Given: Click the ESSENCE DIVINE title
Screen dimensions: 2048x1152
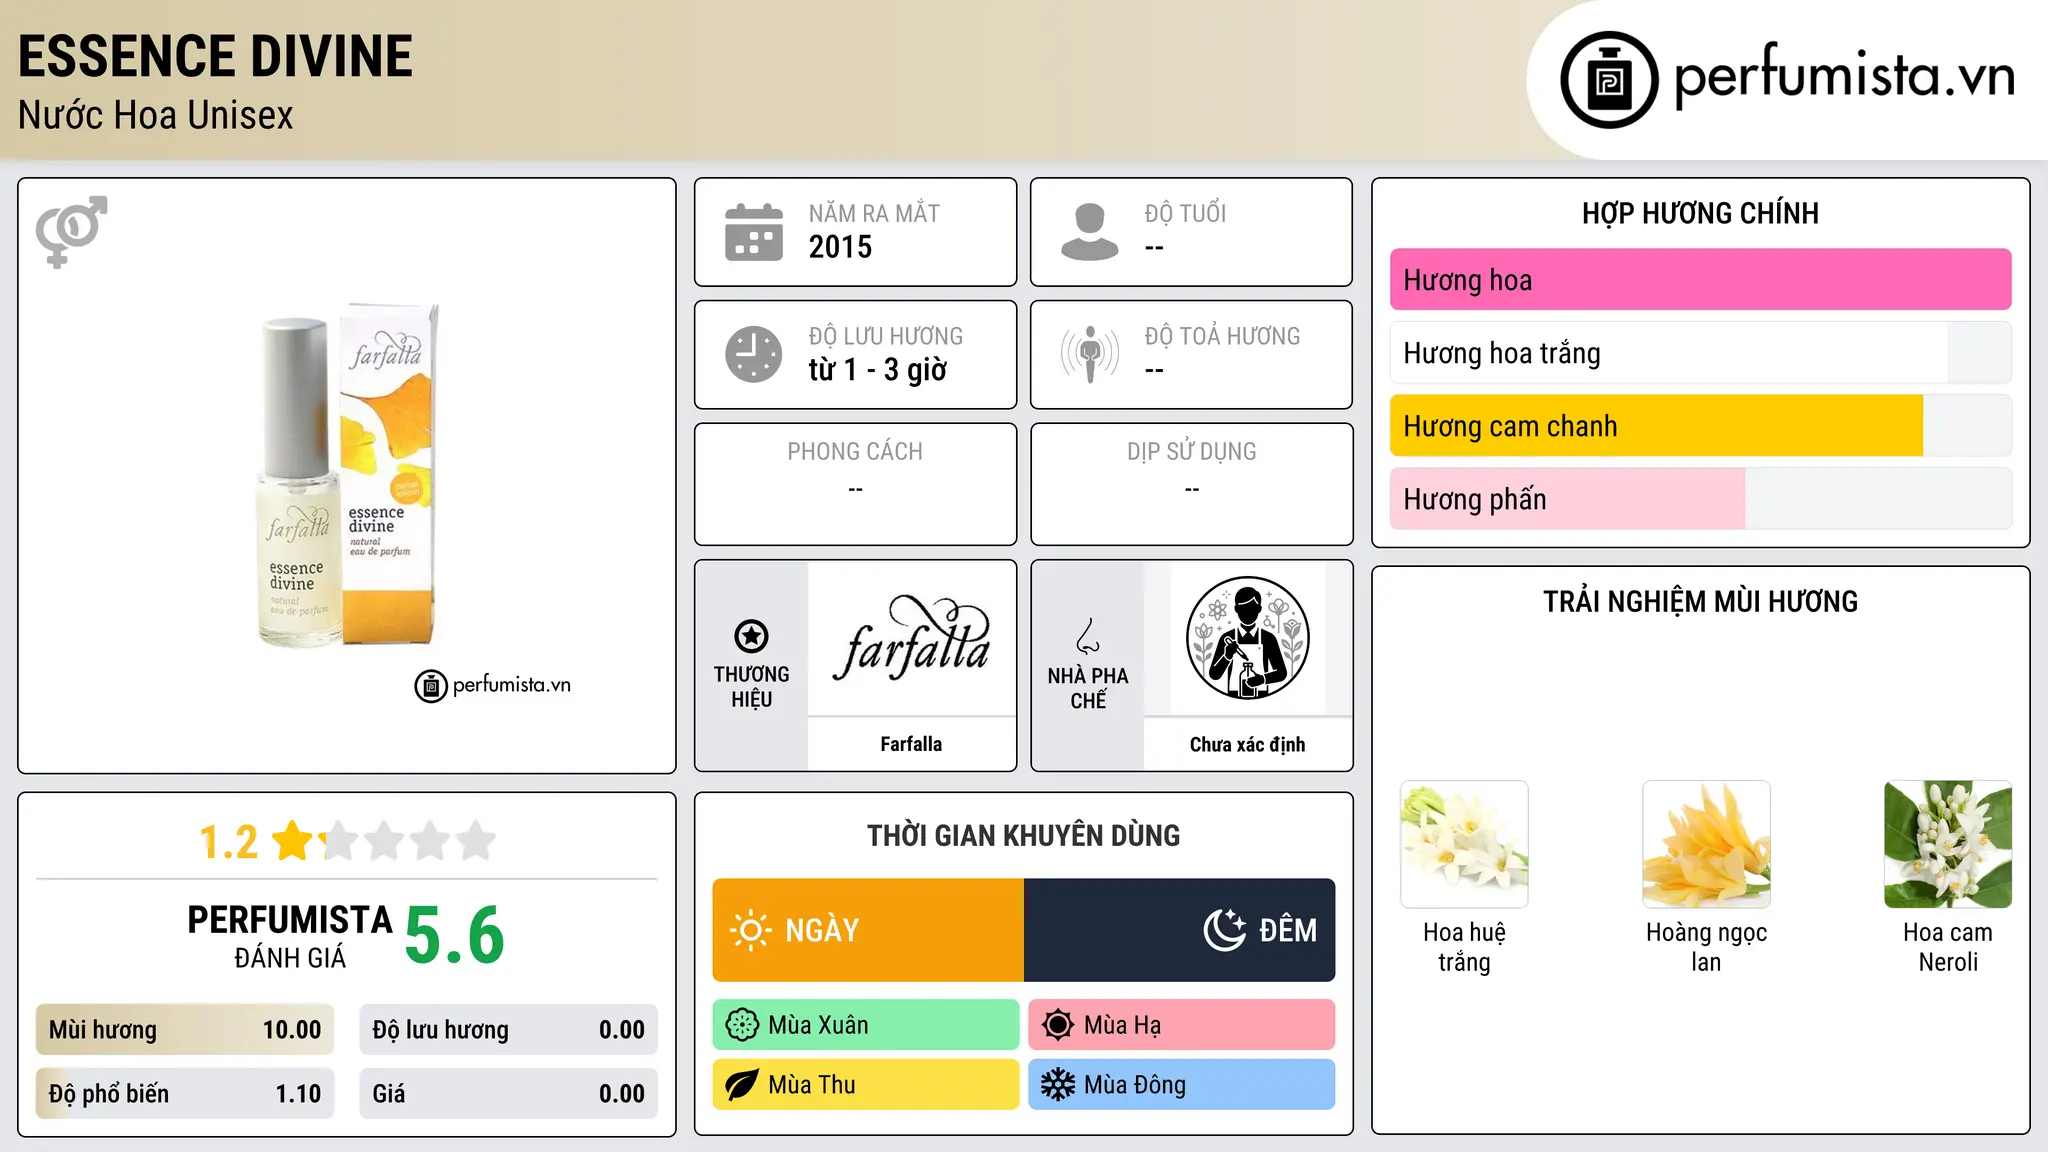Looking at the screenshot, I should pyautogui.click(x=215, y=56).
